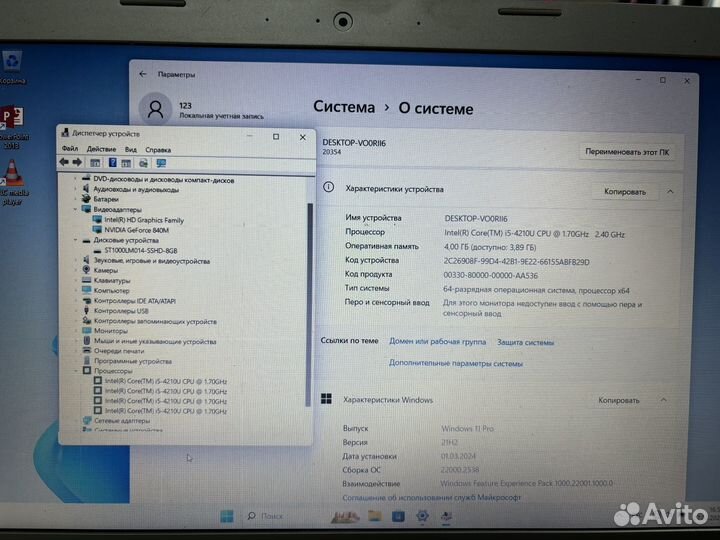
Task: Click the Переименовать этот ПК button
Action: tap(627, 152)
